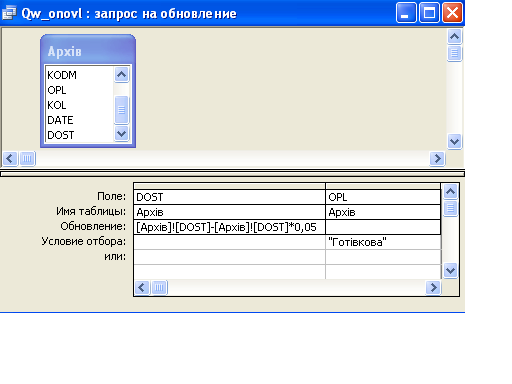Click the Обновление row label
512x384 pixels.
pyautogui.click(x=93, y=226)
